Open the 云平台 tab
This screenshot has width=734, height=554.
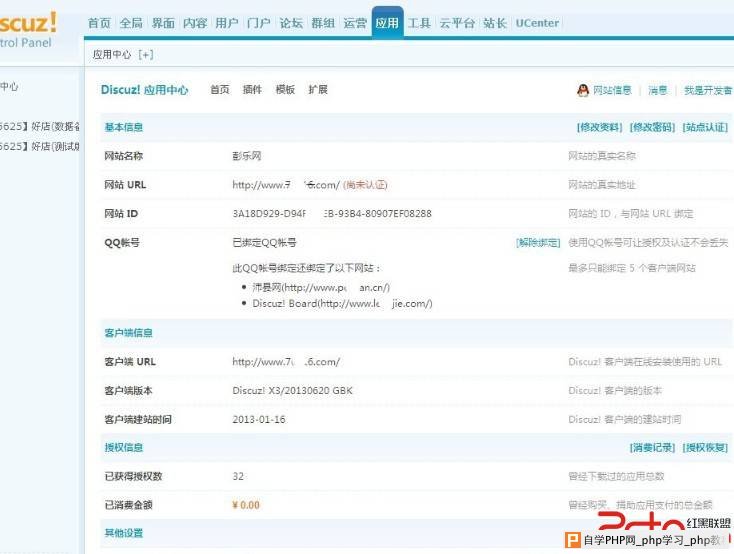coord(457,23)
